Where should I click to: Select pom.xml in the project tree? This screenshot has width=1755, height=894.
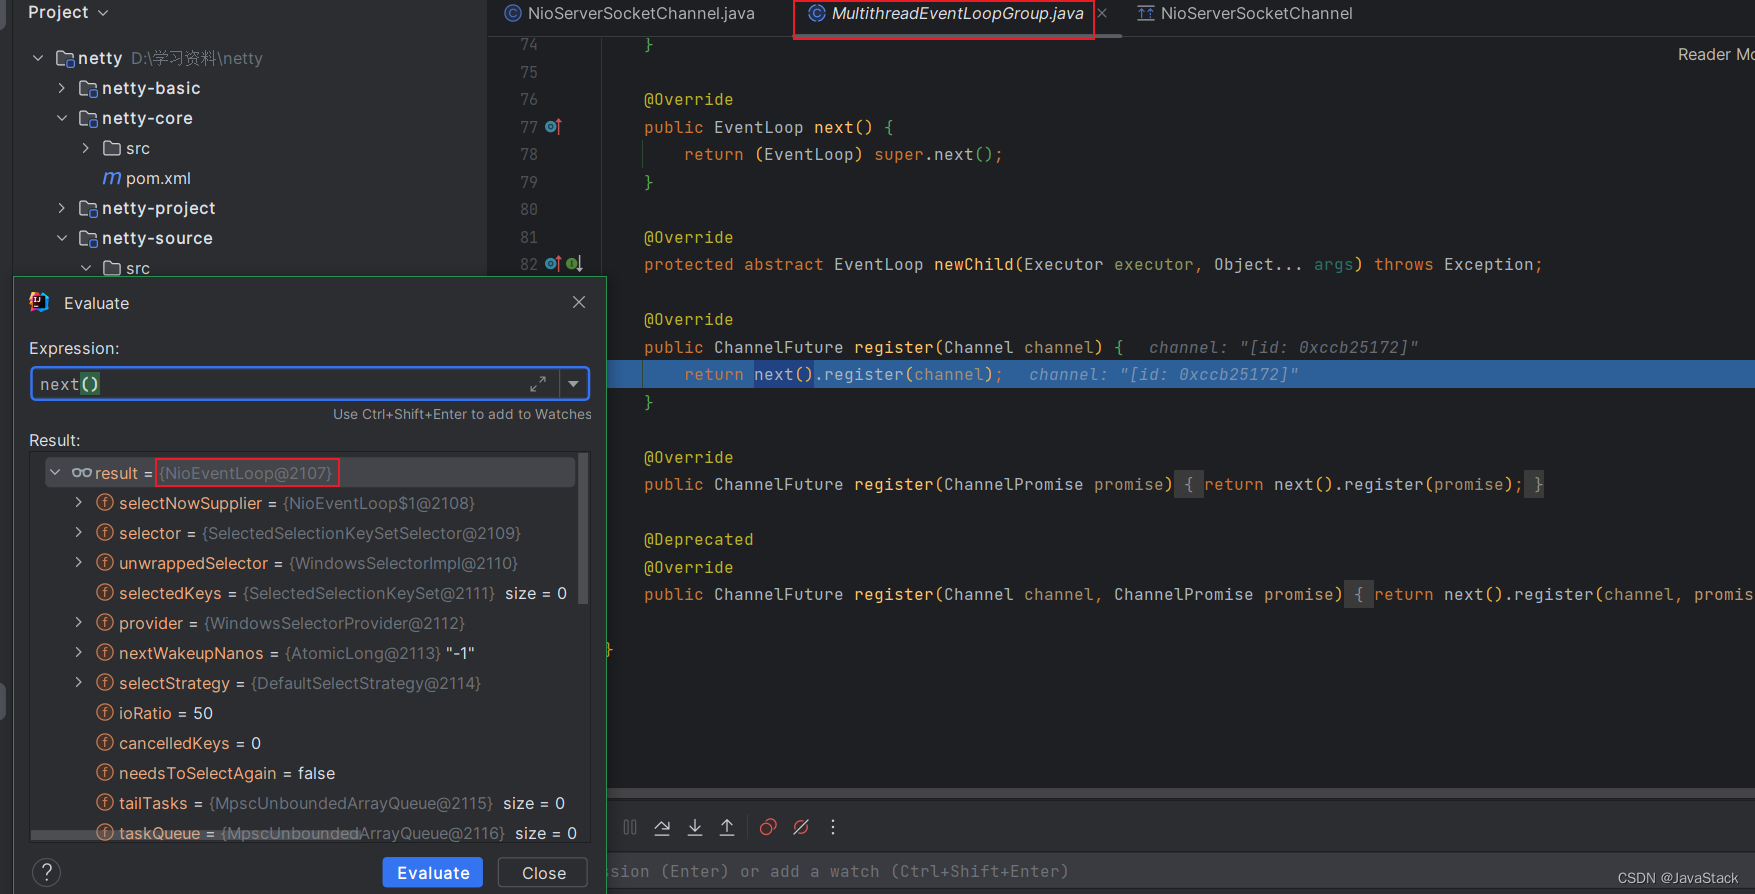pos(158,178)
